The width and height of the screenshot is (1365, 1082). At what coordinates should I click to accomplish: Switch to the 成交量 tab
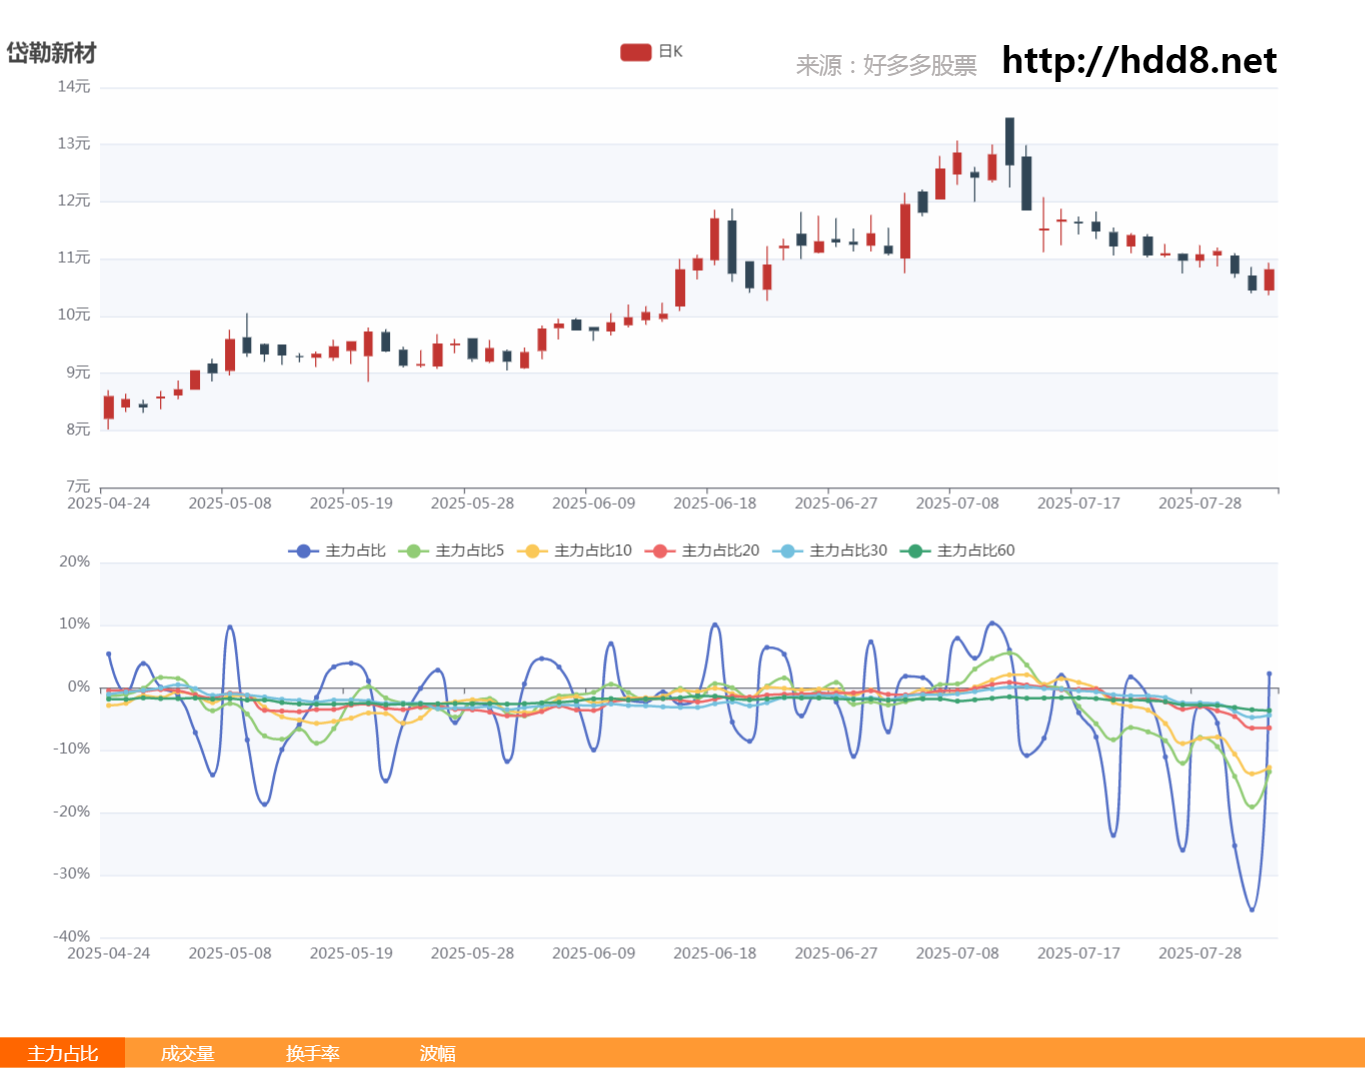point(187,1053)
